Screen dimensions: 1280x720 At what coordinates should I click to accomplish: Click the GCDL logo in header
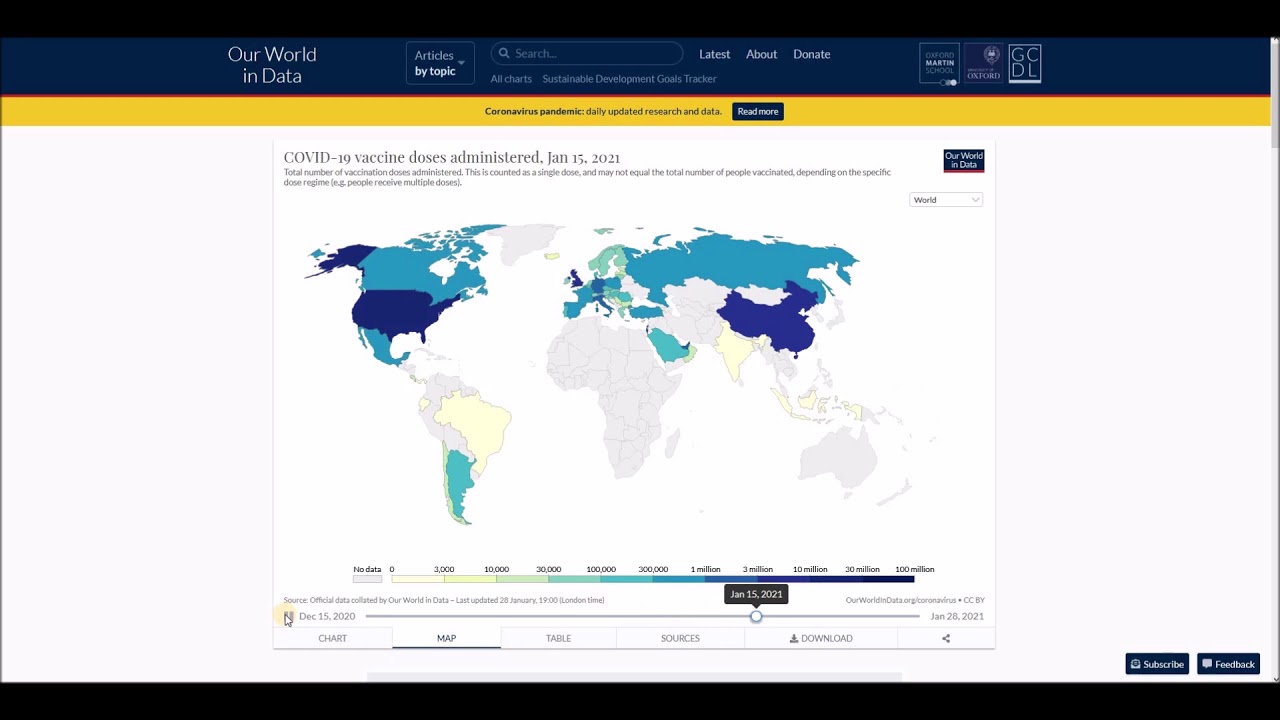tap(1025, 64)
